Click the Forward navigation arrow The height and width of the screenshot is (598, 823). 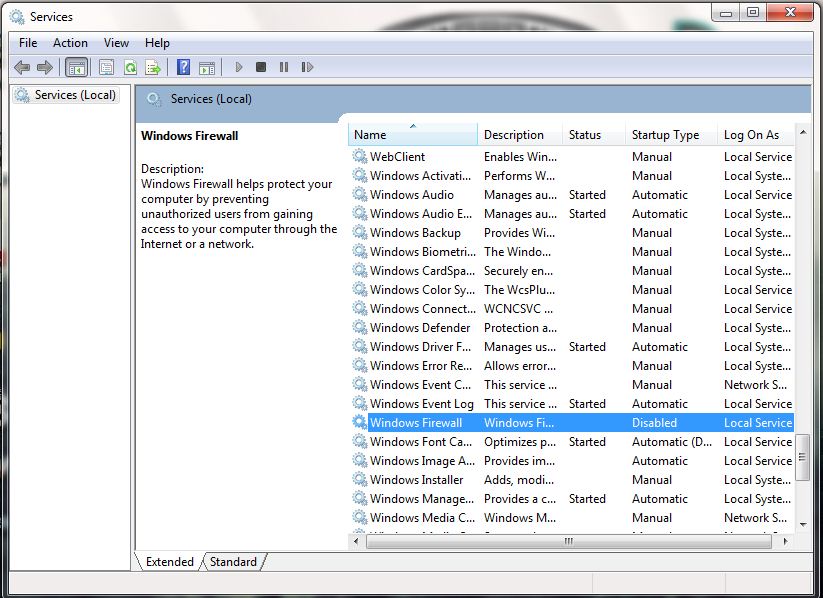tap(46, 67)
